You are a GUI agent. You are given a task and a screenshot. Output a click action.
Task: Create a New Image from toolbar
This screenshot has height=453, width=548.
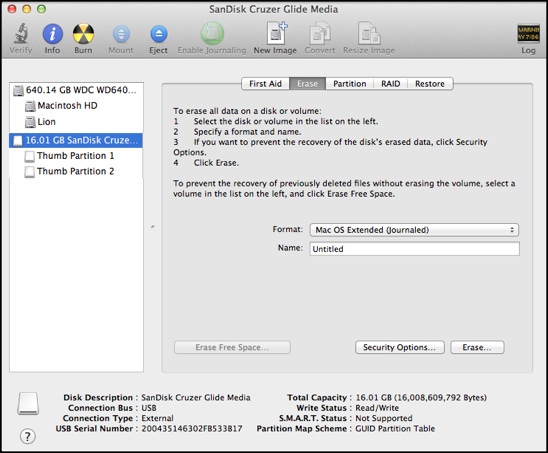[x=276, y=33]
